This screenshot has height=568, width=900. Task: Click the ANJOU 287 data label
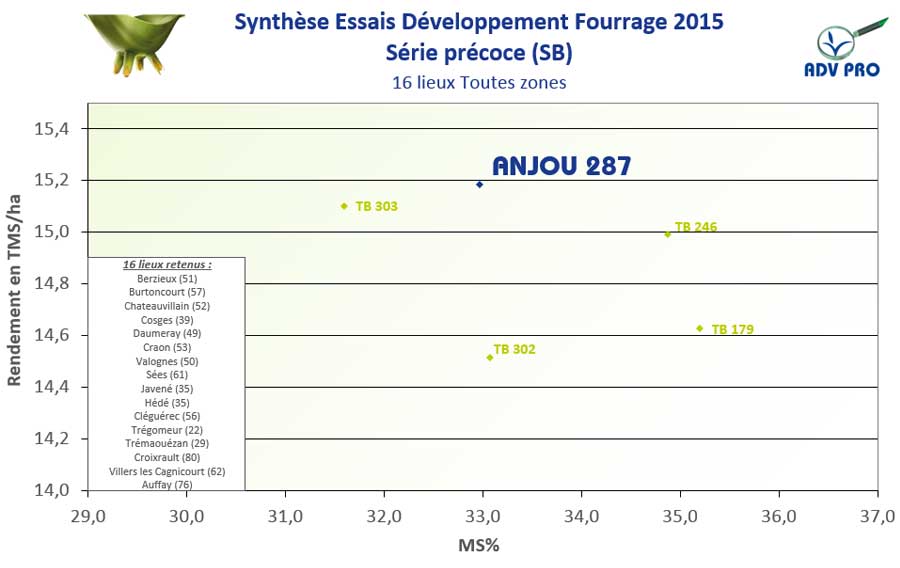(561, 166)
